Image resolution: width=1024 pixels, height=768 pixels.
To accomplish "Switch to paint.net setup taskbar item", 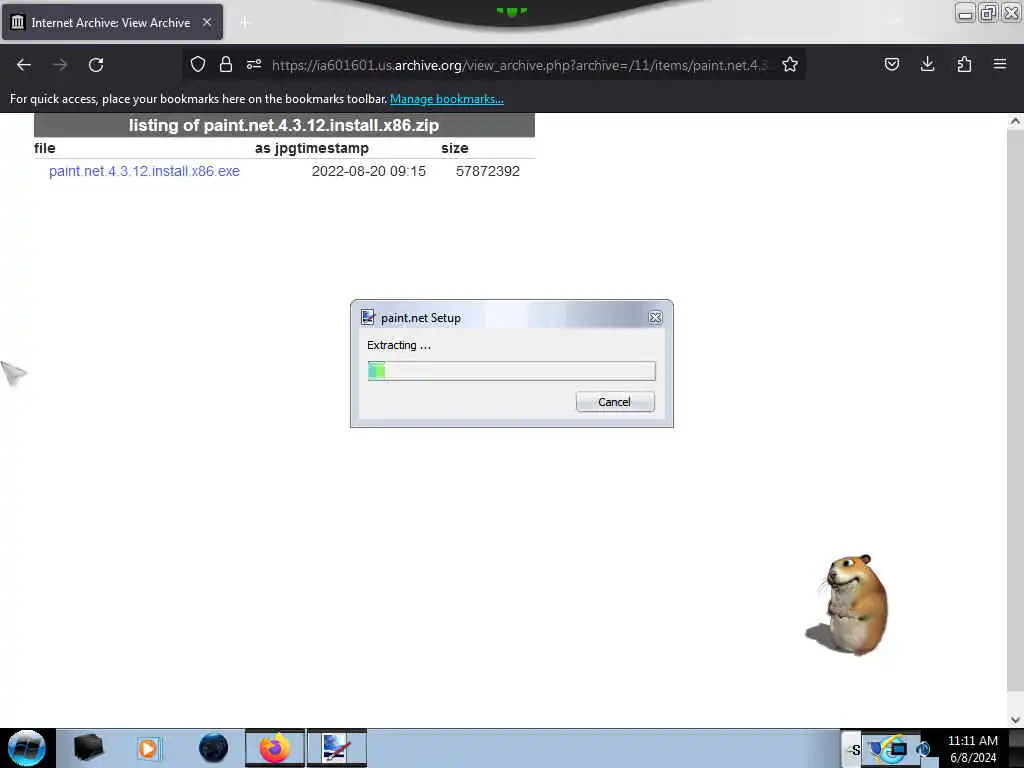I will coord(337,748).
